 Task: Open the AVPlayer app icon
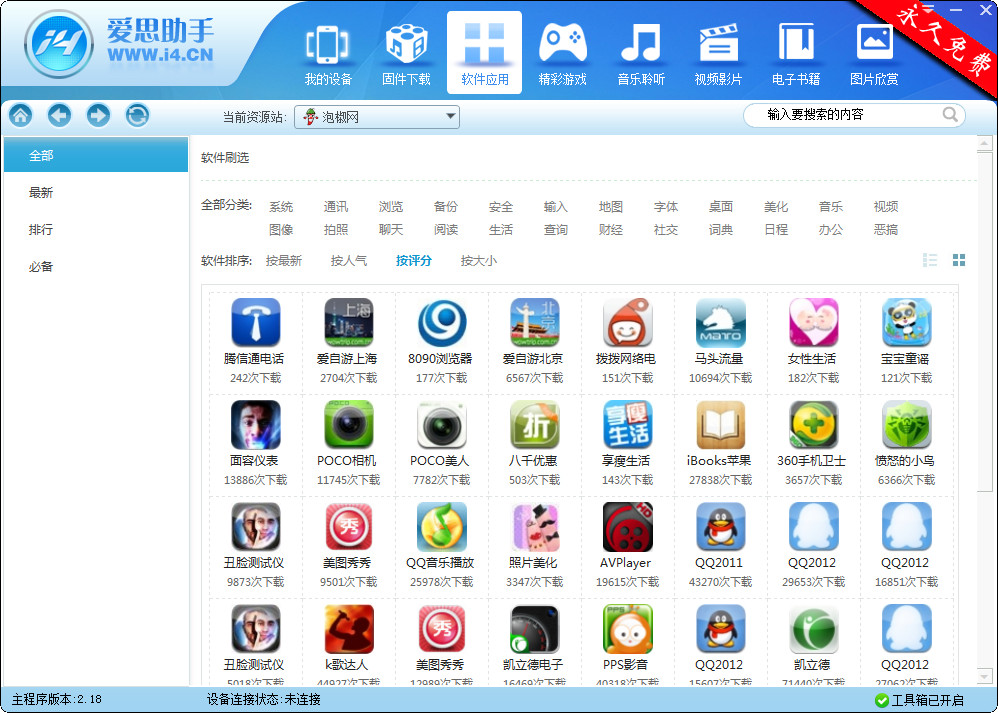[628, 526]
